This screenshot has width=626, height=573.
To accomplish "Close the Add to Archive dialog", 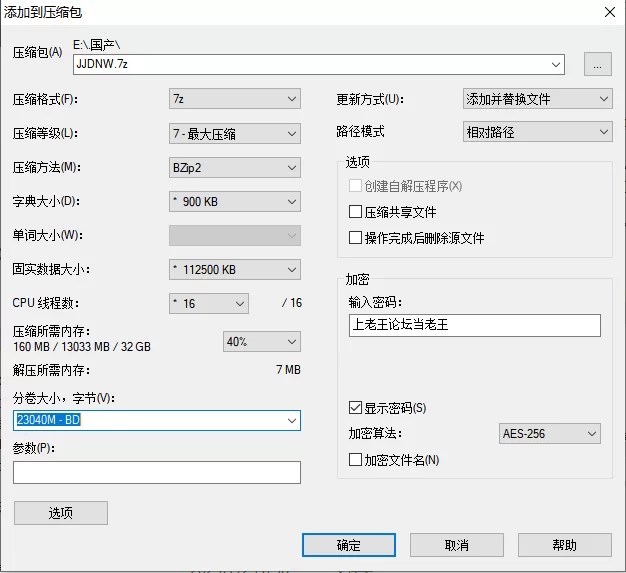I will pyautogui.click(x=610, y=12).
